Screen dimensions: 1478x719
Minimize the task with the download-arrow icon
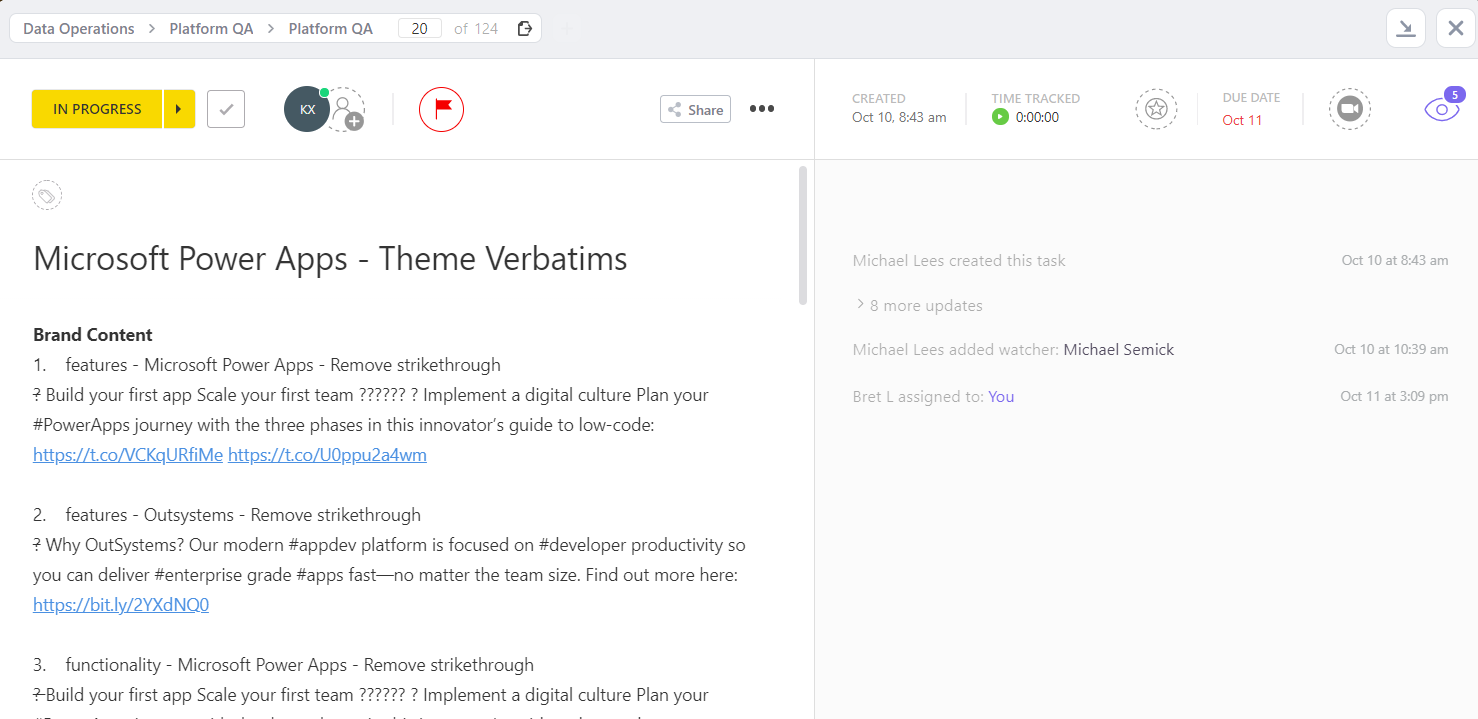coord(1405,28)
